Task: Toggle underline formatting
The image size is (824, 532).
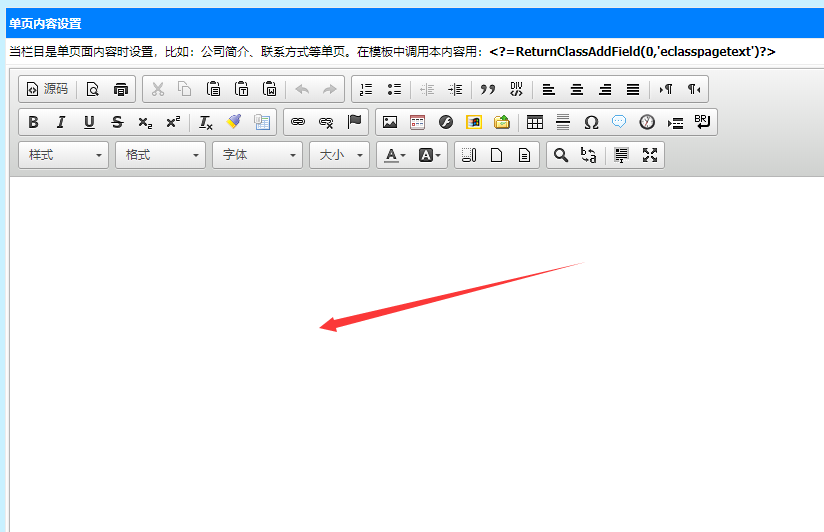Action: pos(89,122)
